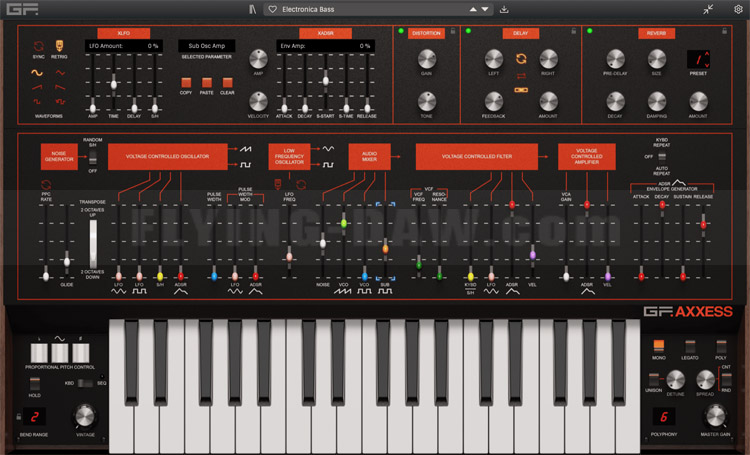The width and height of the screenshot is (750, 455).
Task: Toggle the KYBD Repeat switch
Action: 662,157
